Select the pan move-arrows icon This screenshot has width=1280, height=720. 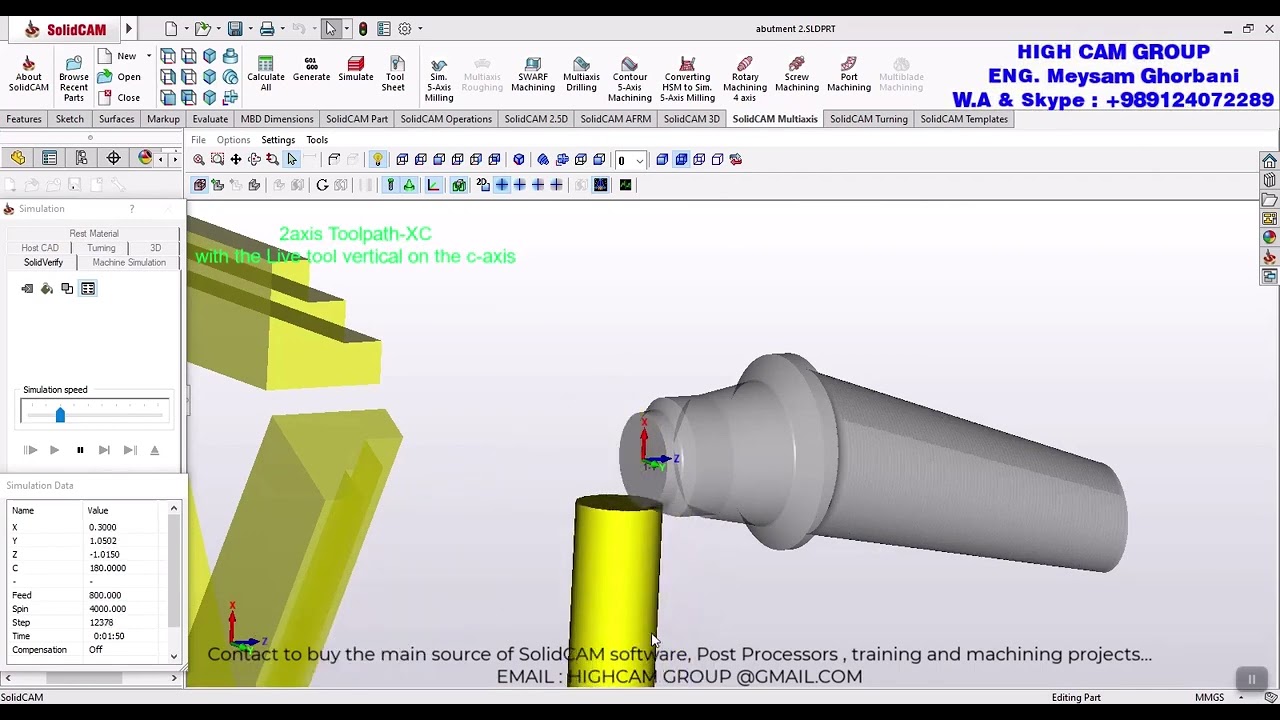coord(236,159)
